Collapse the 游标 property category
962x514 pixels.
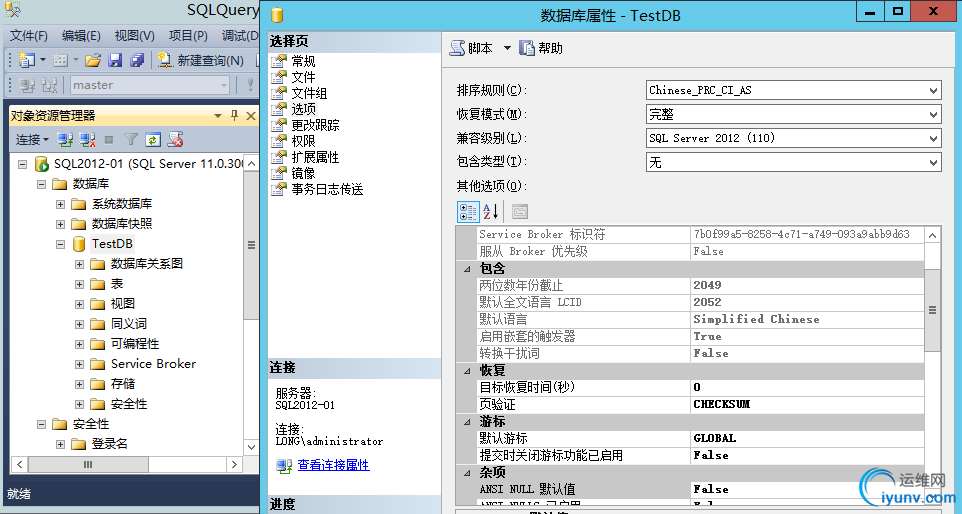467,421
